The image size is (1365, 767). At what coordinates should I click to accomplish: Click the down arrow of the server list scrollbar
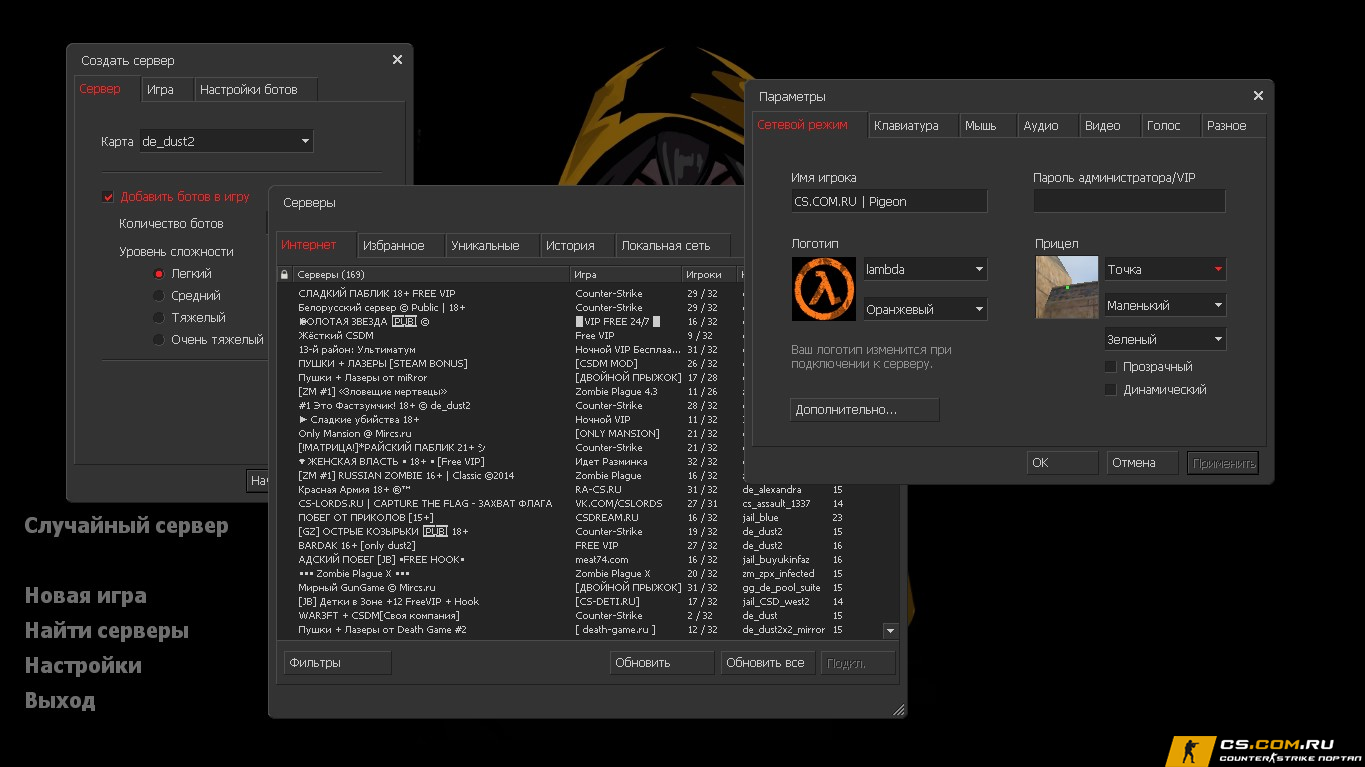tap(890, 631)
